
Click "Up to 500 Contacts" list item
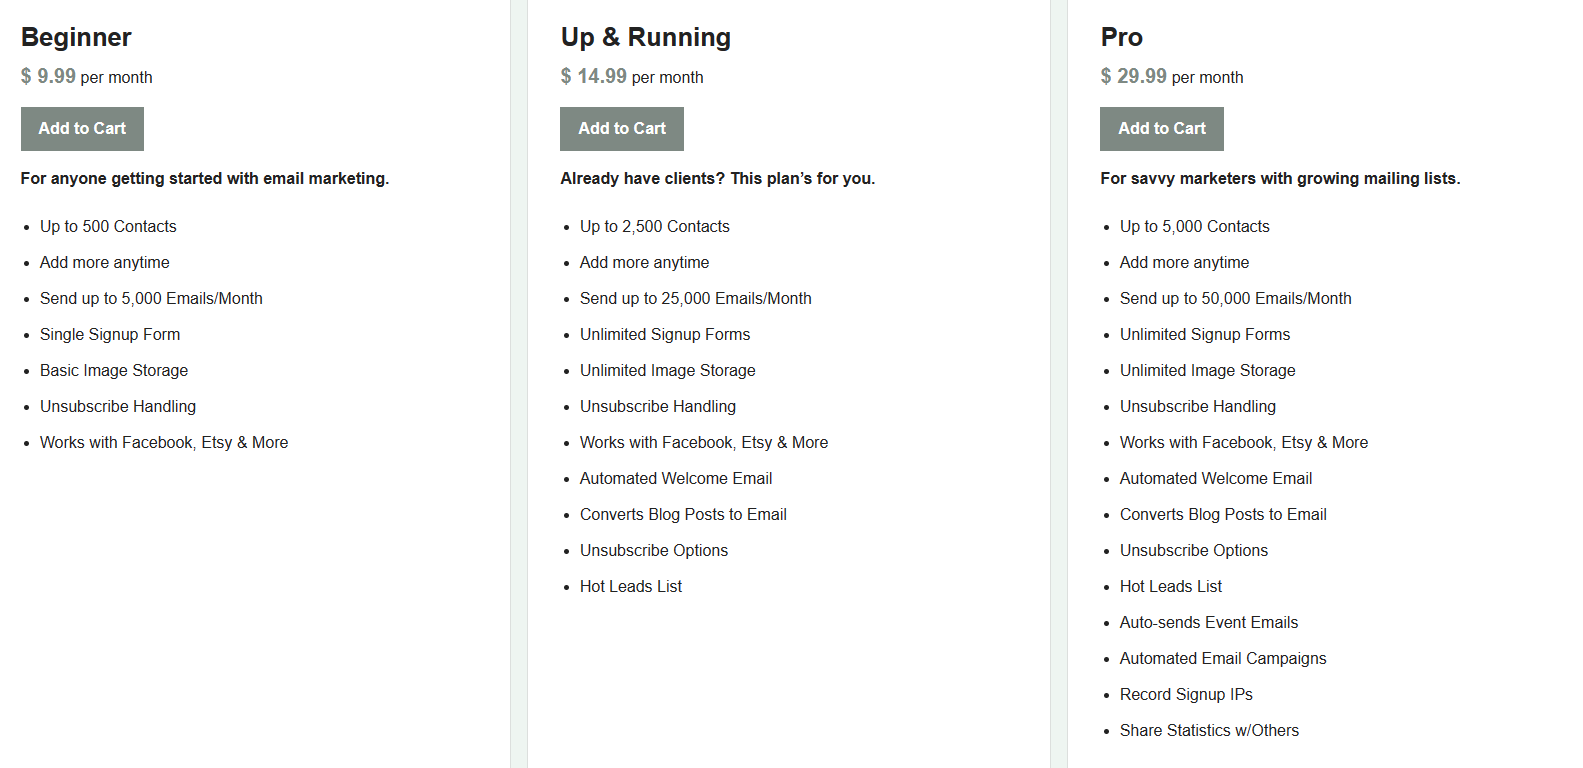tap(108, 227)
